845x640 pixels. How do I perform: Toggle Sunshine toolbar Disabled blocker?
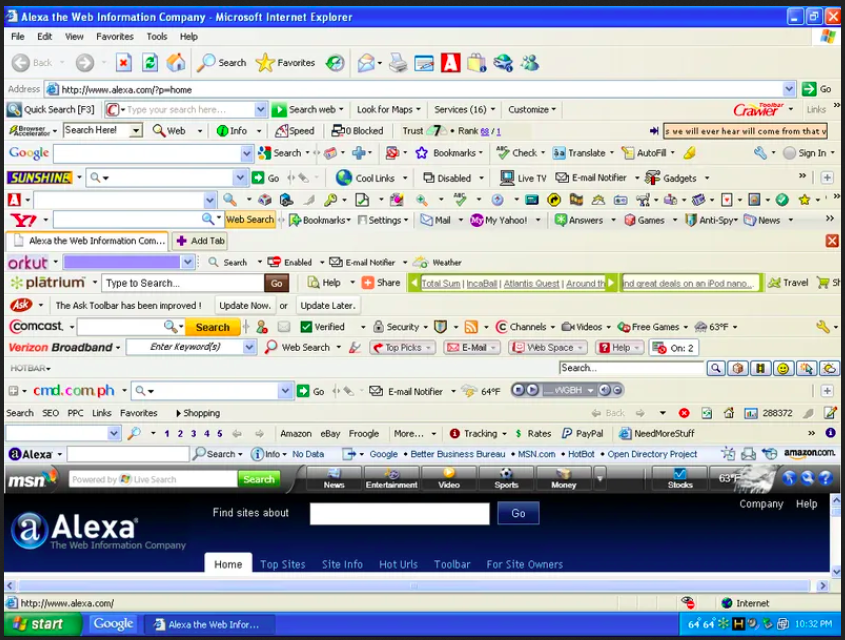(447, 178)
